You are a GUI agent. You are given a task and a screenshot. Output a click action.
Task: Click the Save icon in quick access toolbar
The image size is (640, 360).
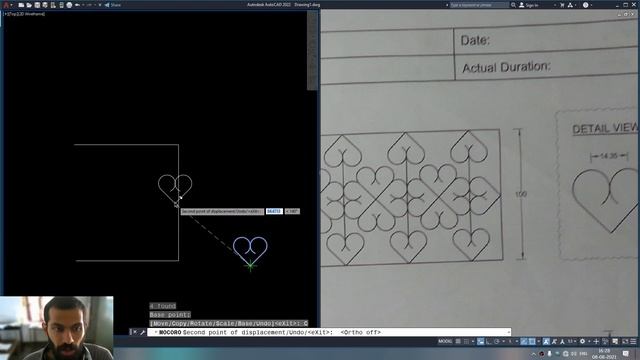tap(37, 5)
